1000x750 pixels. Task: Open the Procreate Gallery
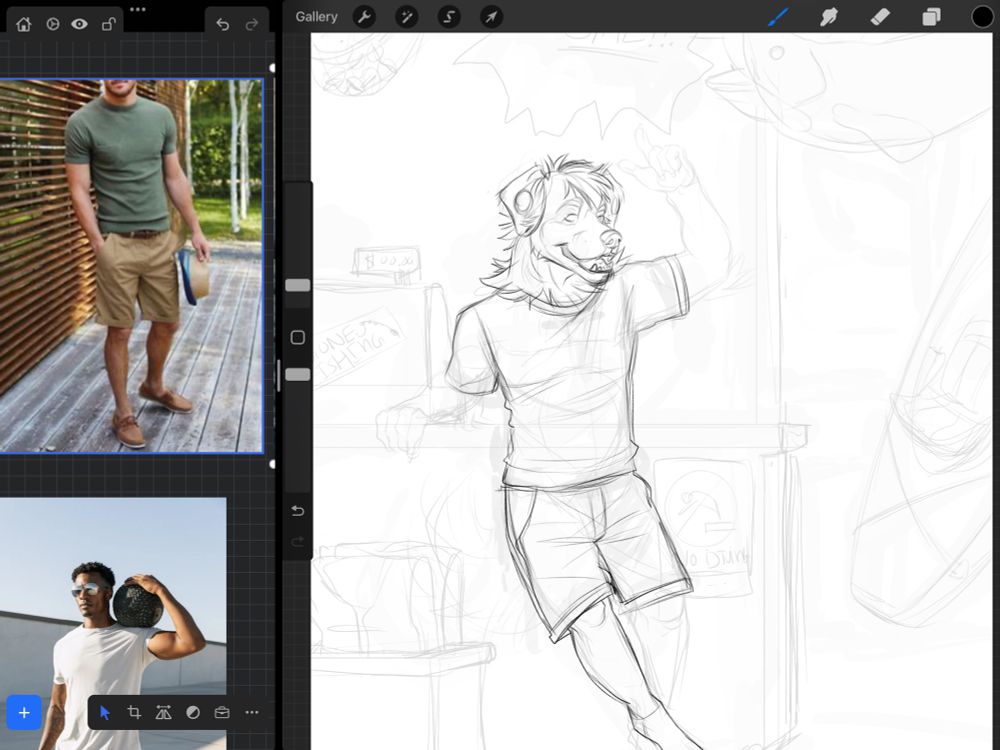tap(316, 17)
